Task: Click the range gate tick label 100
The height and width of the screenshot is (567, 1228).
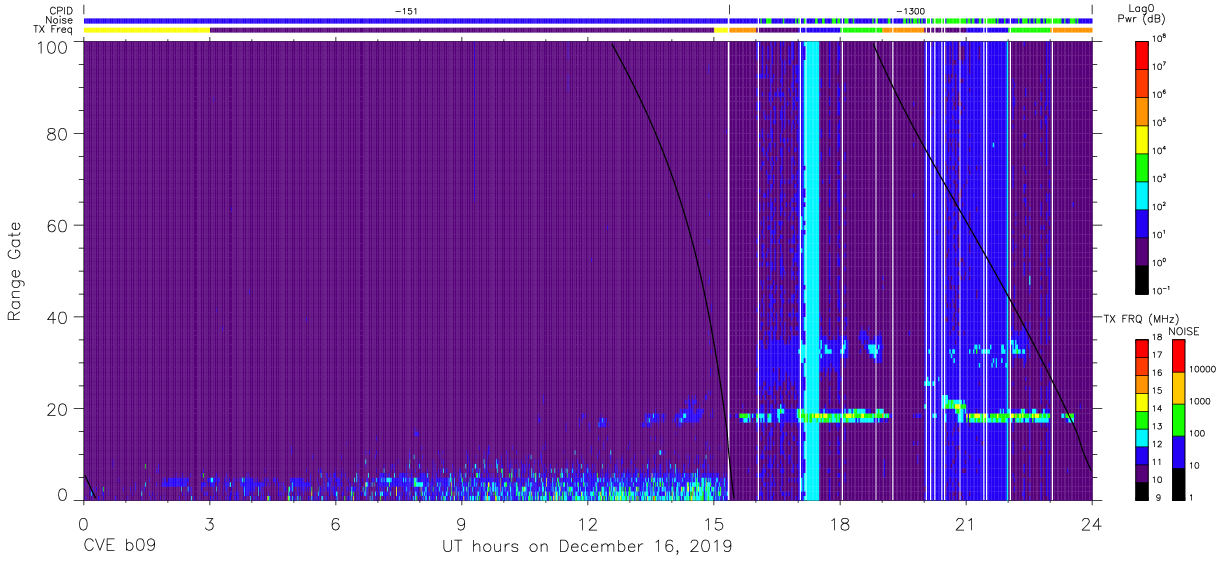Action: pos(54,46)
